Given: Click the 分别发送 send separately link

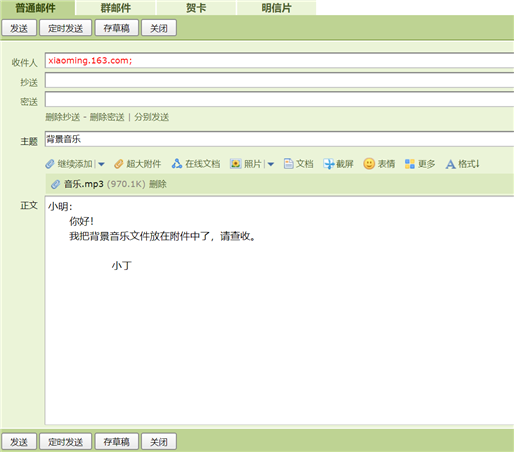Looking at the screenshot, I should (152, 117).
